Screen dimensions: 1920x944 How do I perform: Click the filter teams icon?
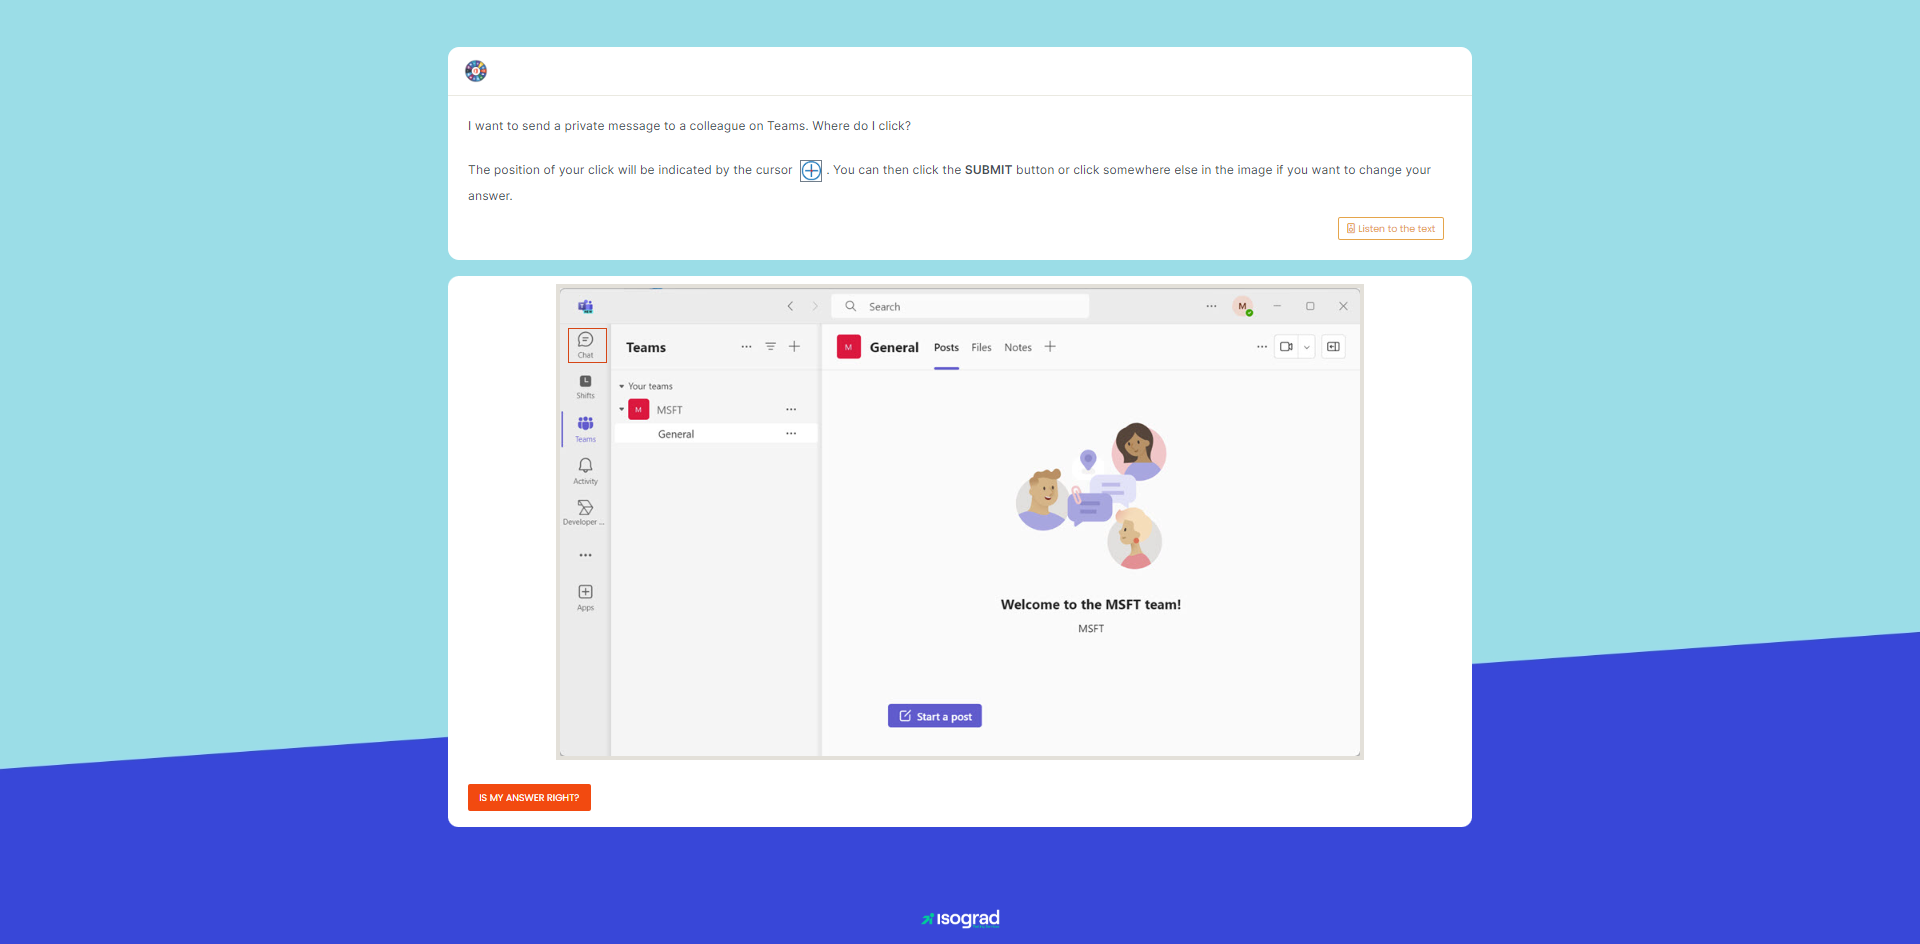[771, 347]
